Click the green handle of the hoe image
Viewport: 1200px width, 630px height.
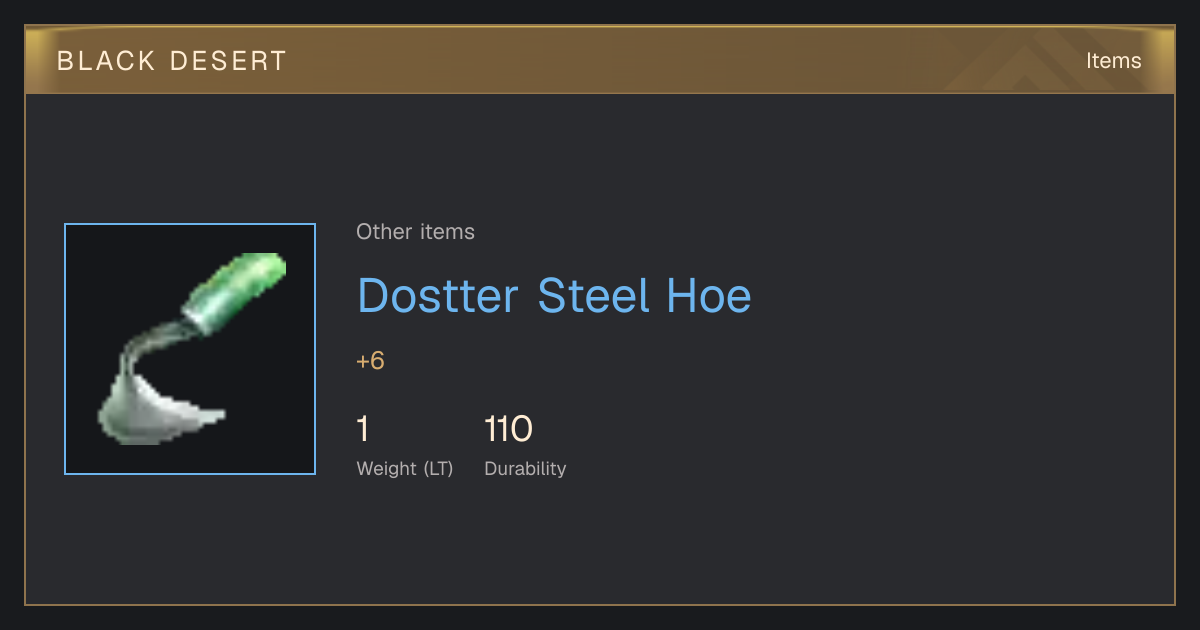pos(237,292)
